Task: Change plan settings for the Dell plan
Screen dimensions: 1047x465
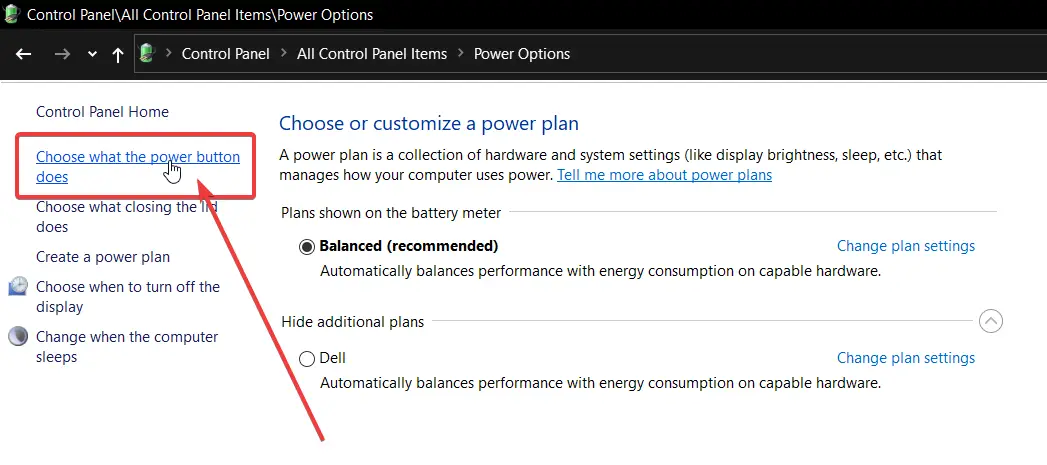Action: coord(906,358)
